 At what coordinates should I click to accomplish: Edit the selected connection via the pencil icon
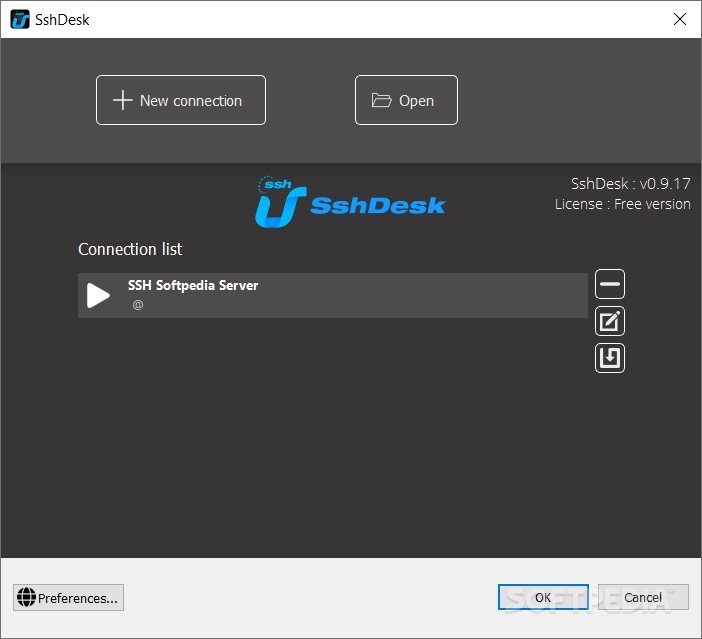point(610,321)
